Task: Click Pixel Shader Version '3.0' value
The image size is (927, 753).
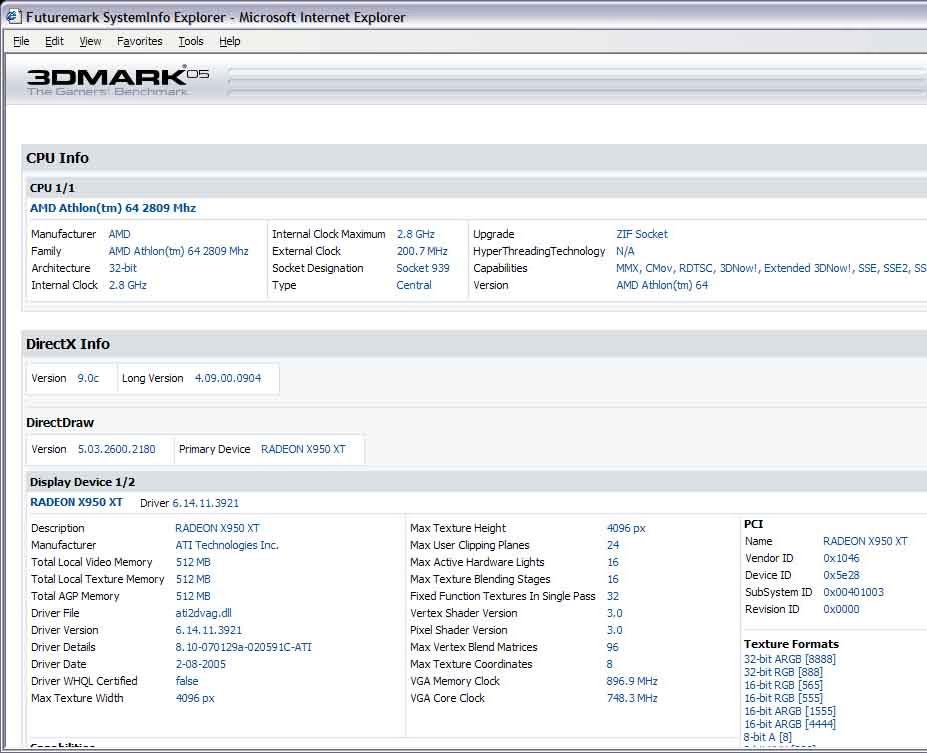Action: [615, 630]
